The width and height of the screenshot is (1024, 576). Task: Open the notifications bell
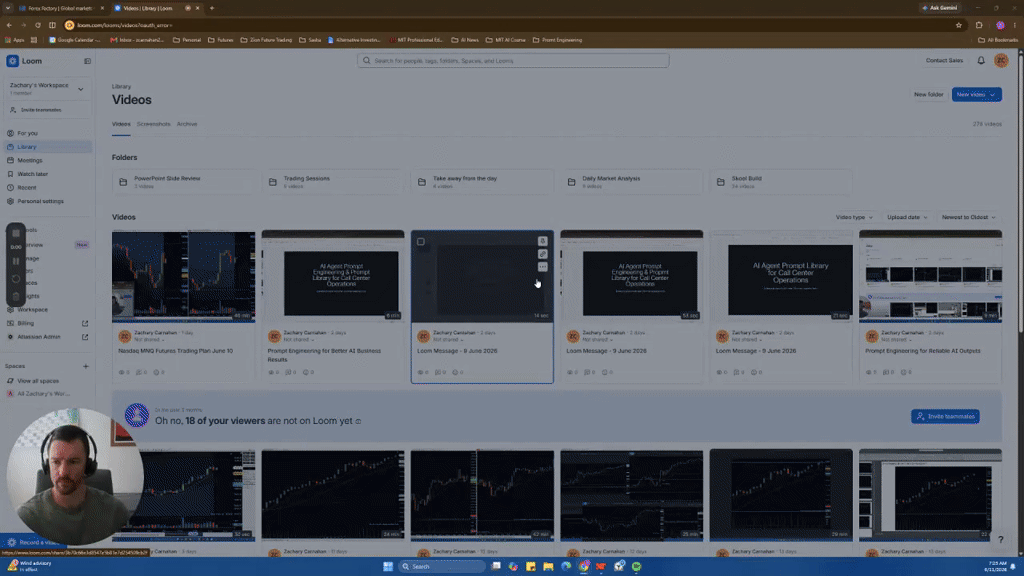pyautogui.click(x=981, y=60)
